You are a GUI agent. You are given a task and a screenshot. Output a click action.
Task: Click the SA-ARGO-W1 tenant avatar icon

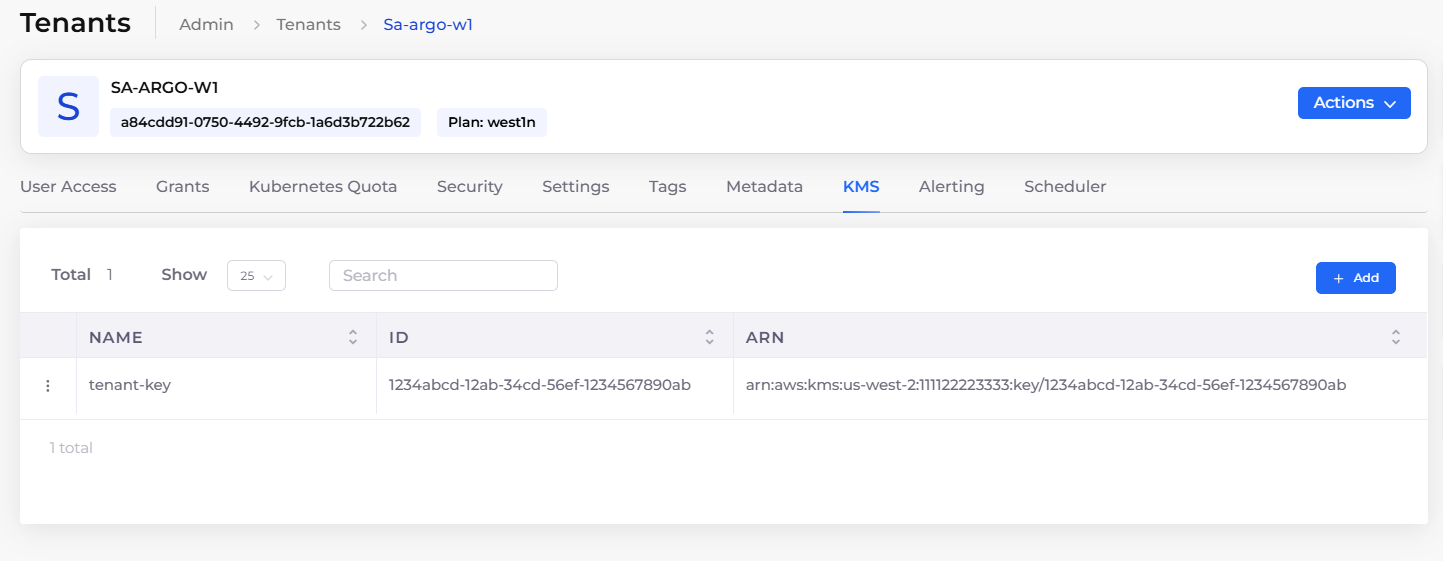(x=68, y=106)
